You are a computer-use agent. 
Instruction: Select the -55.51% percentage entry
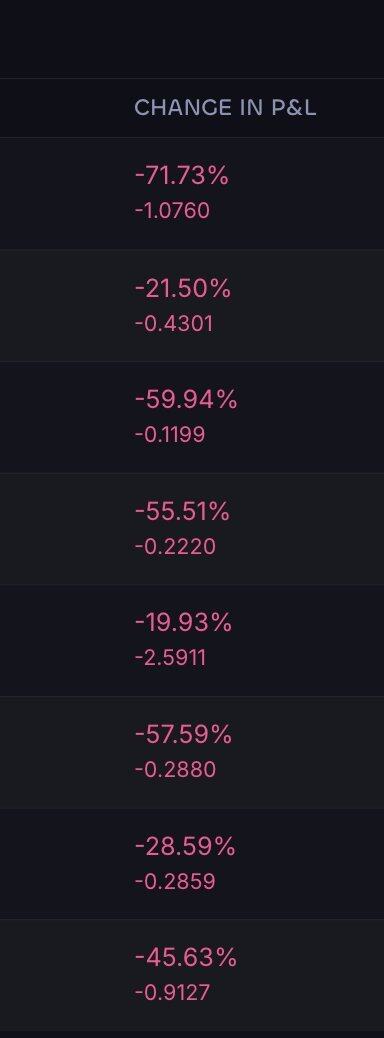coord(182,512)
